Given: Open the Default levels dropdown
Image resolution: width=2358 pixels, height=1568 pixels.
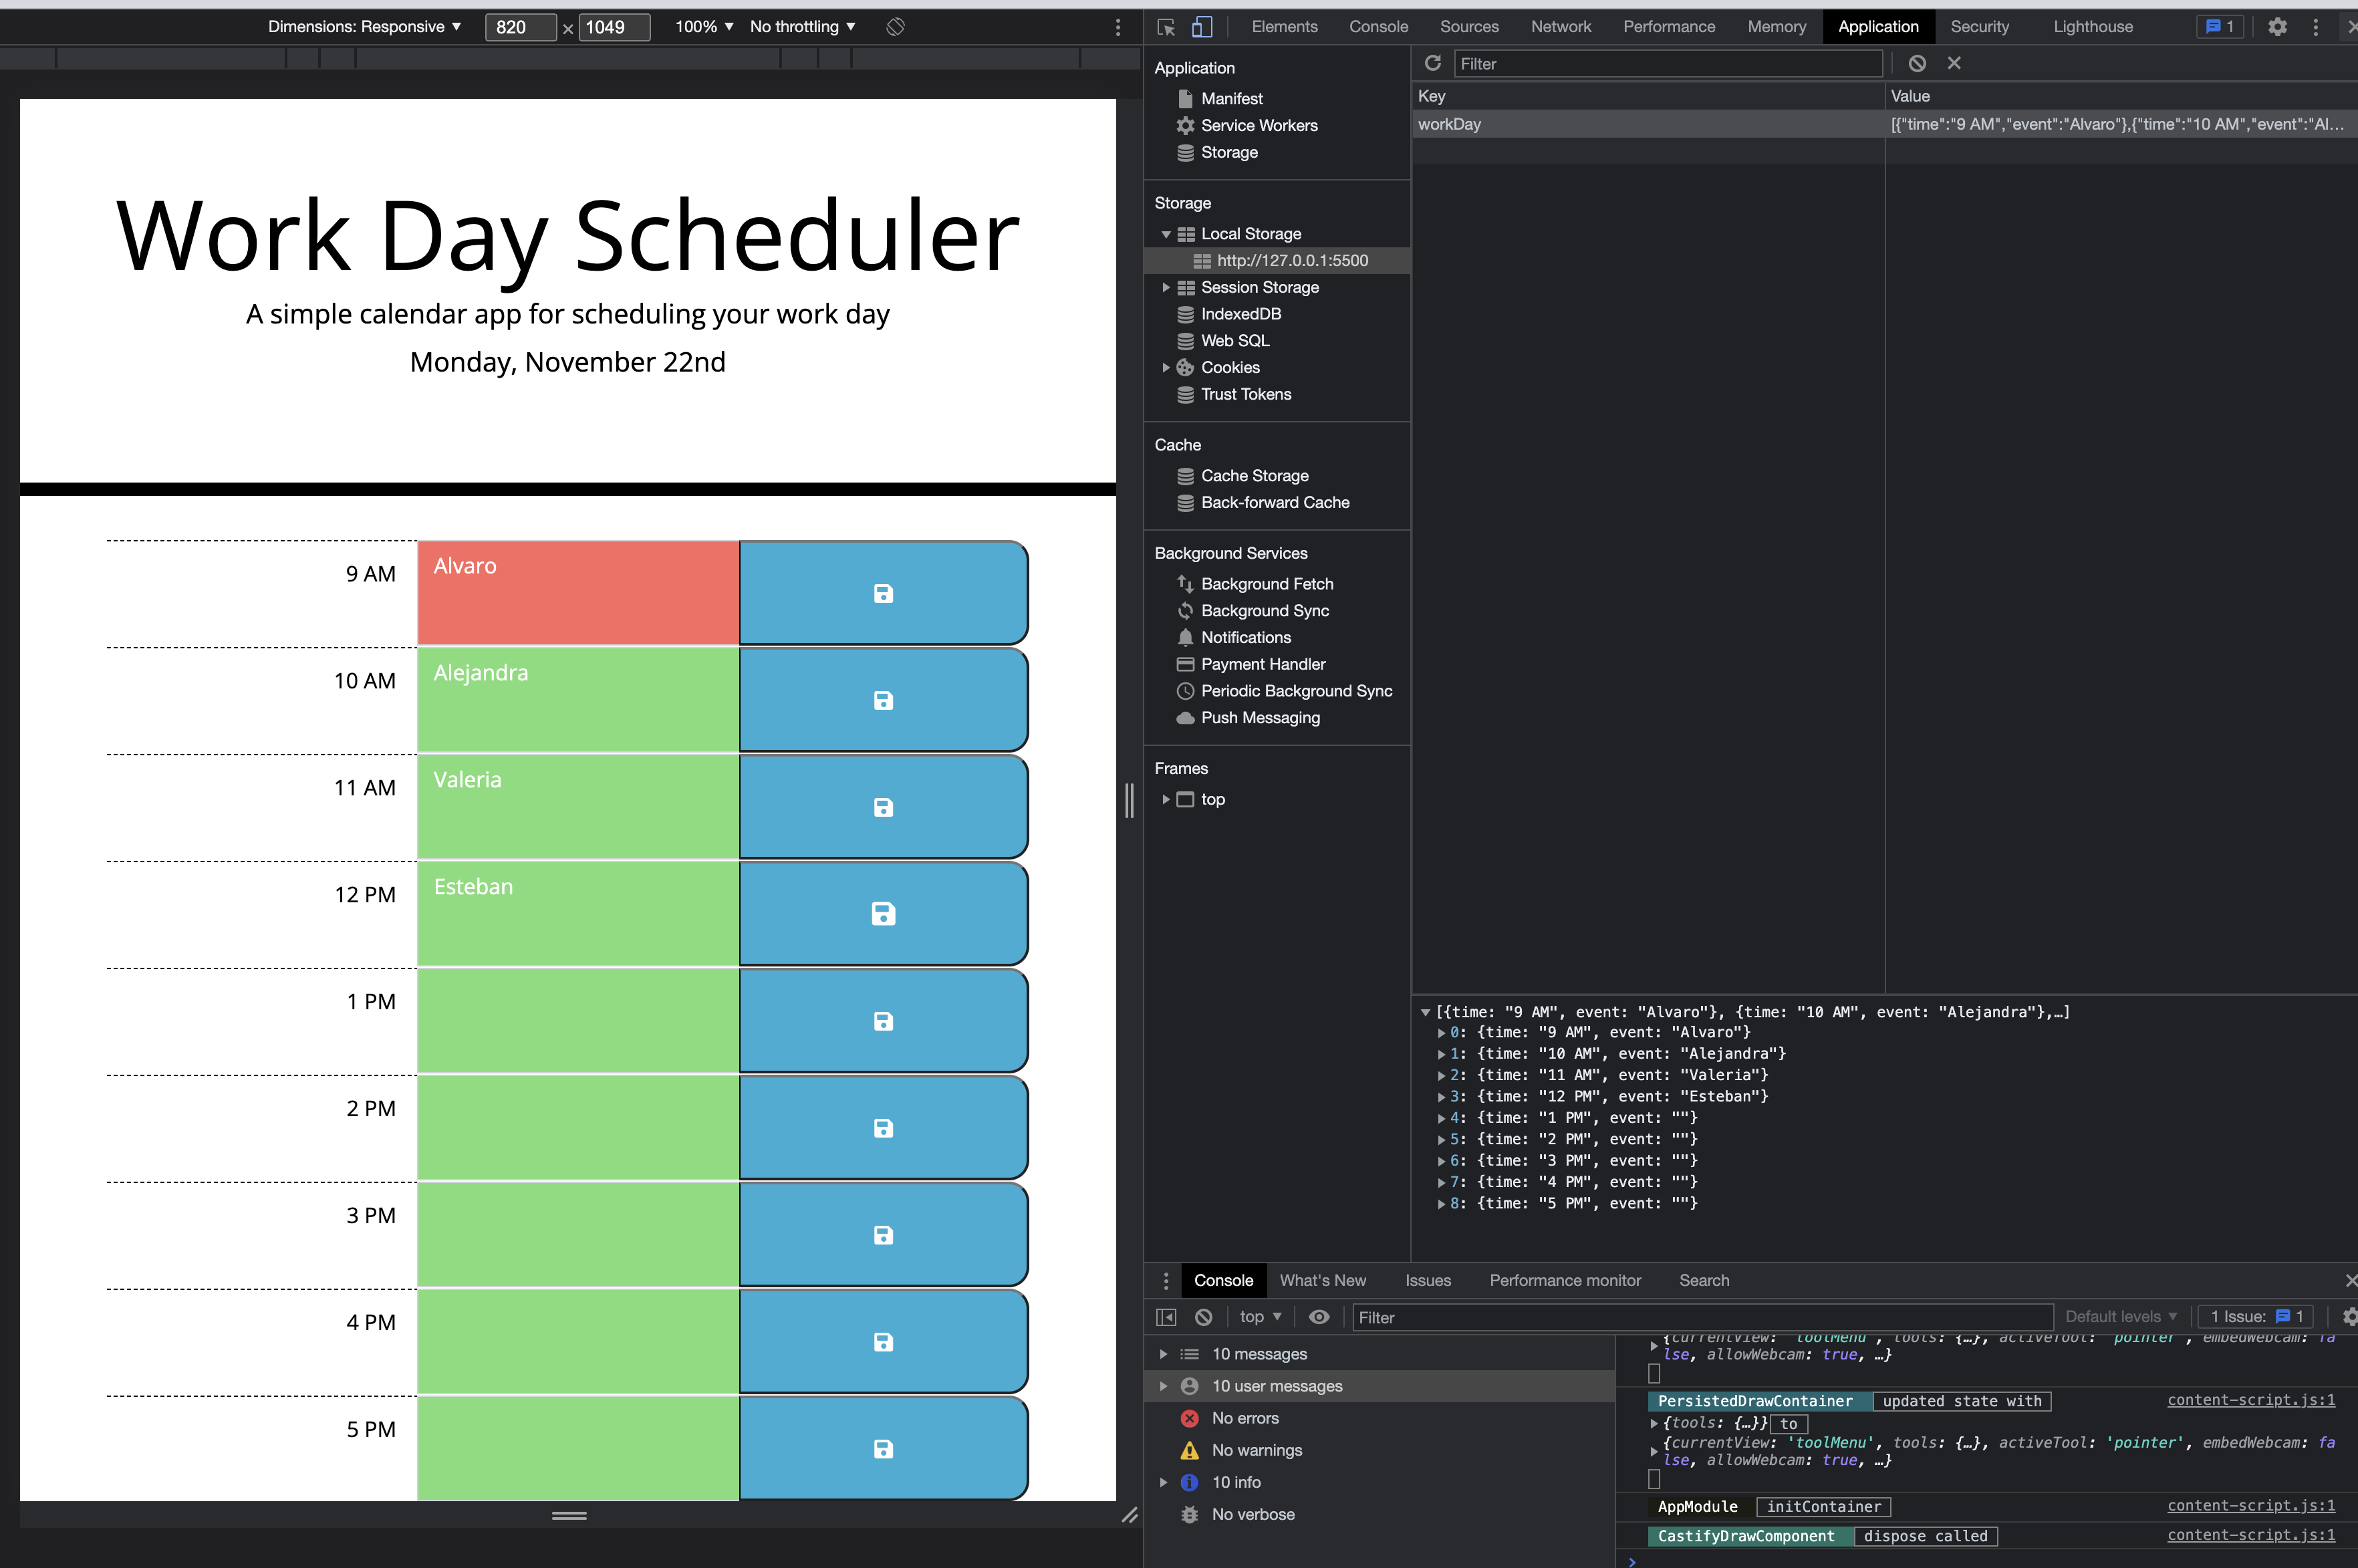Looking at the screenshot, I should pos(2120,1317).
